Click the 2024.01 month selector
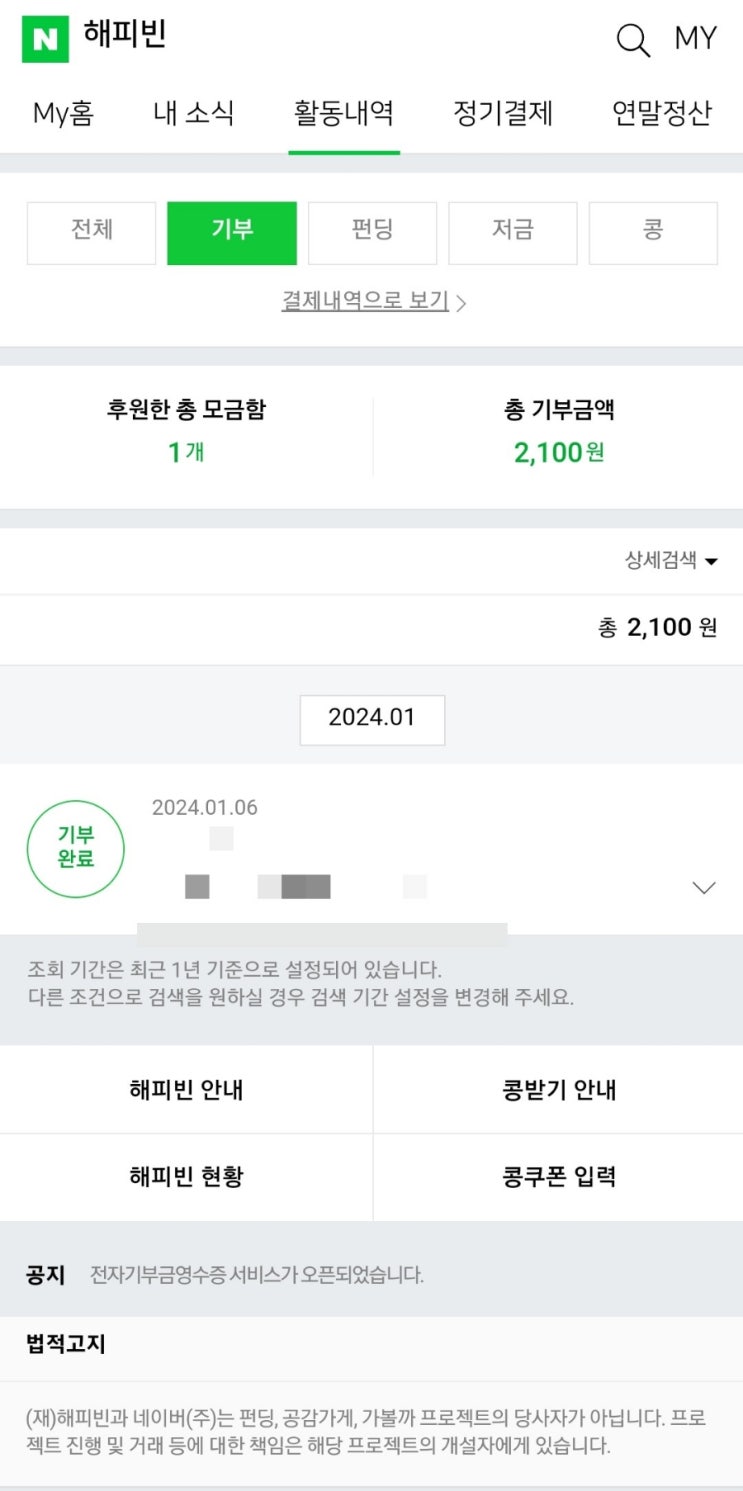 click(372, 719)
